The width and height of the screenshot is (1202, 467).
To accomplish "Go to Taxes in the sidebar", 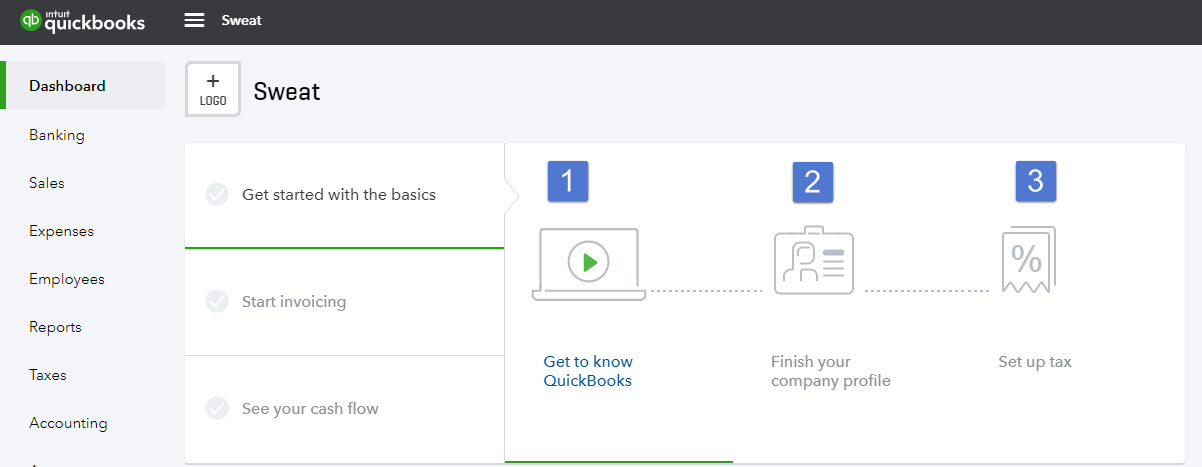I will pyautogui.click(x=48, y=375).
